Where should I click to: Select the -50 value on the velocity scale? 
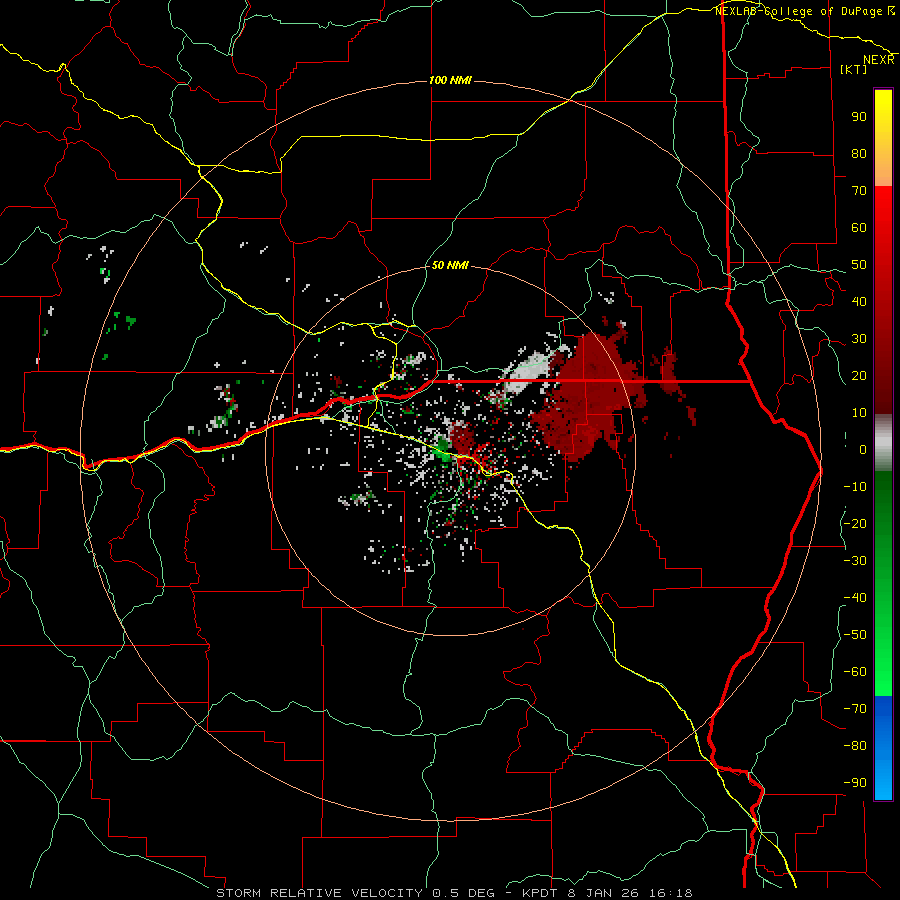(855, 635)
